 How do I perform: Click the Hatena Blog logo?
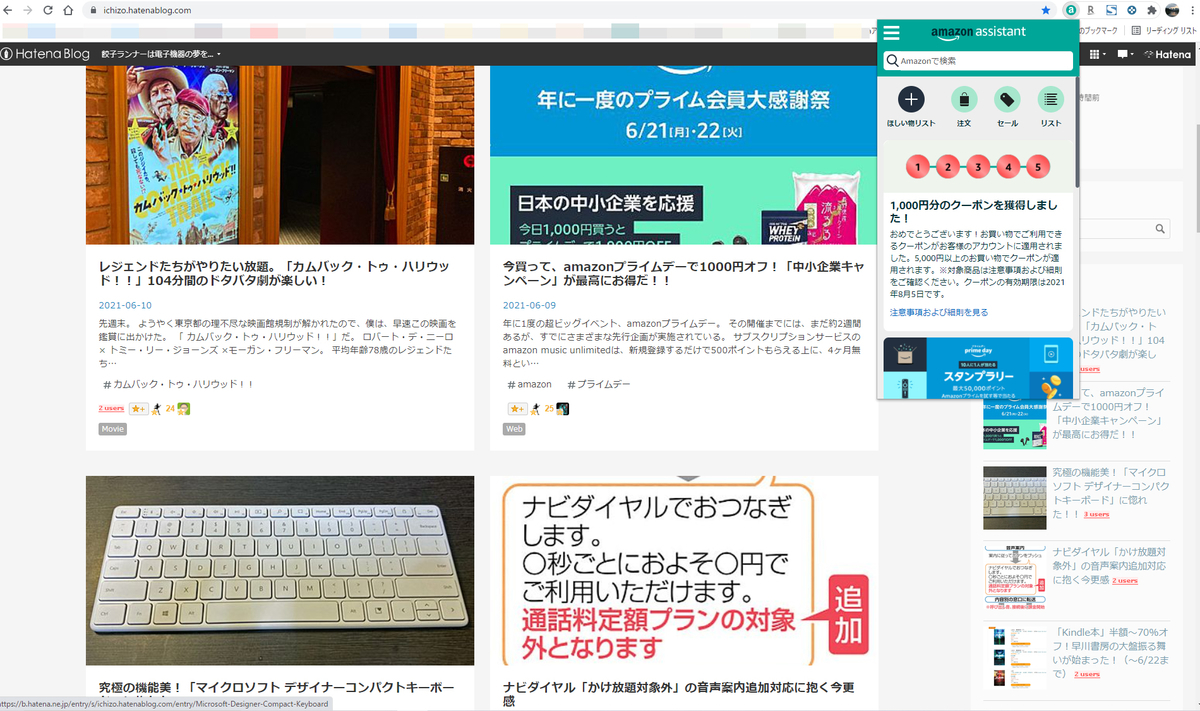pos(45,54)
